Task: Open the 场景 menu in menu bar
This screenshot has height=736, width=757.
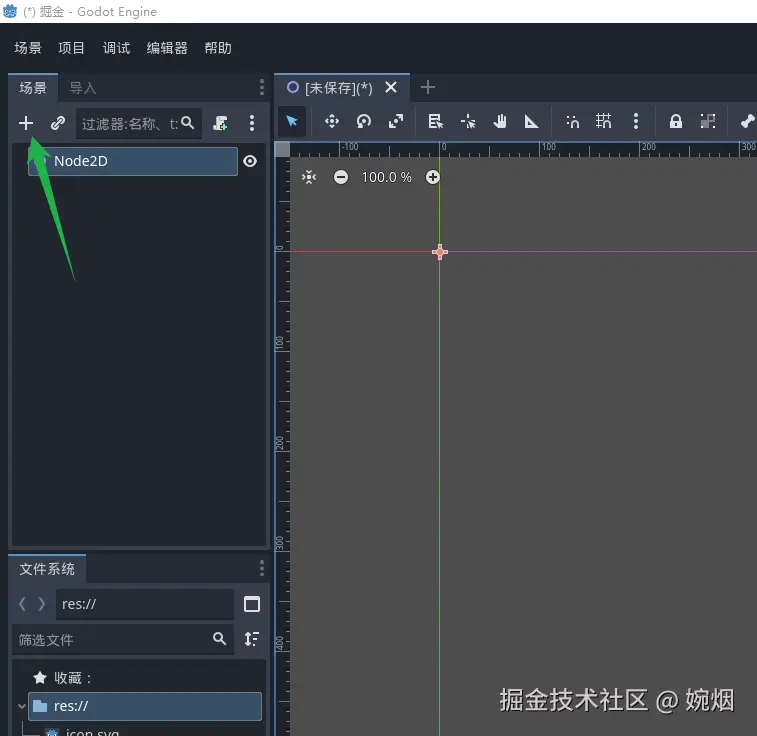Action: [x=28, y=48]
